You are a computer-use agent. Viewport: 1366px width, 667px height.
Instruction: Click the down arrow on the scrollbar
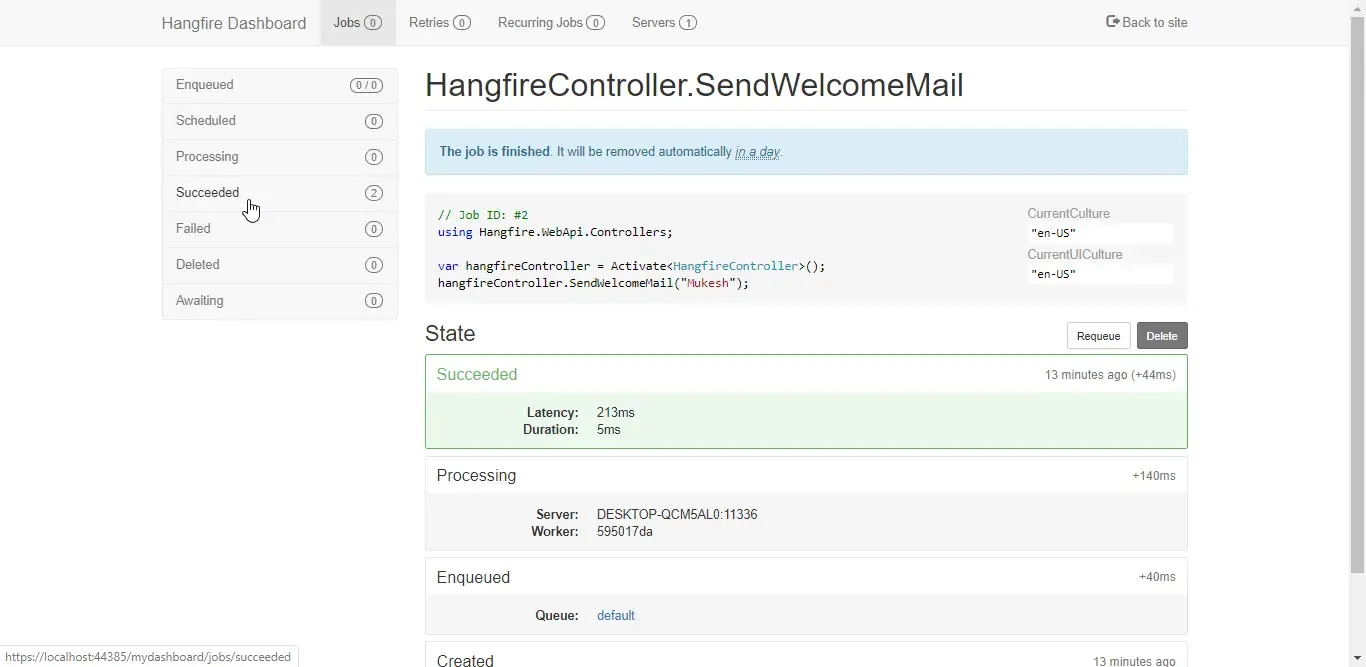click(1357, 659)
